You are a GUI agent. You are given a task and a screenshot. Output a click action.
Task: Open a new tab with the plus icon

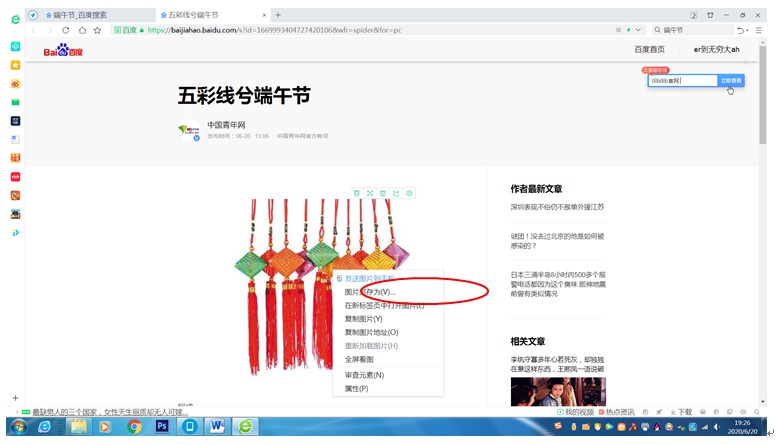(278, 15)
